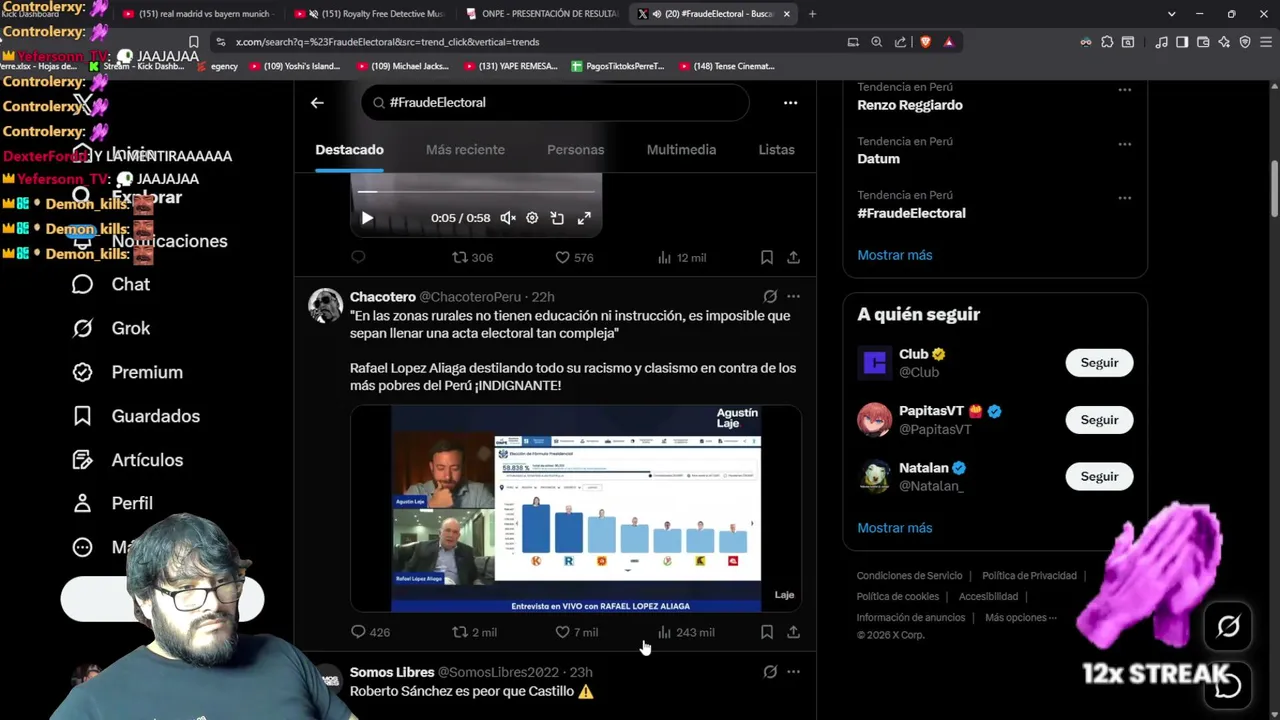Open search options three-dot menu
This screenshot has width=1280, height=720.
pyautogui.click(x=790, y=103)
